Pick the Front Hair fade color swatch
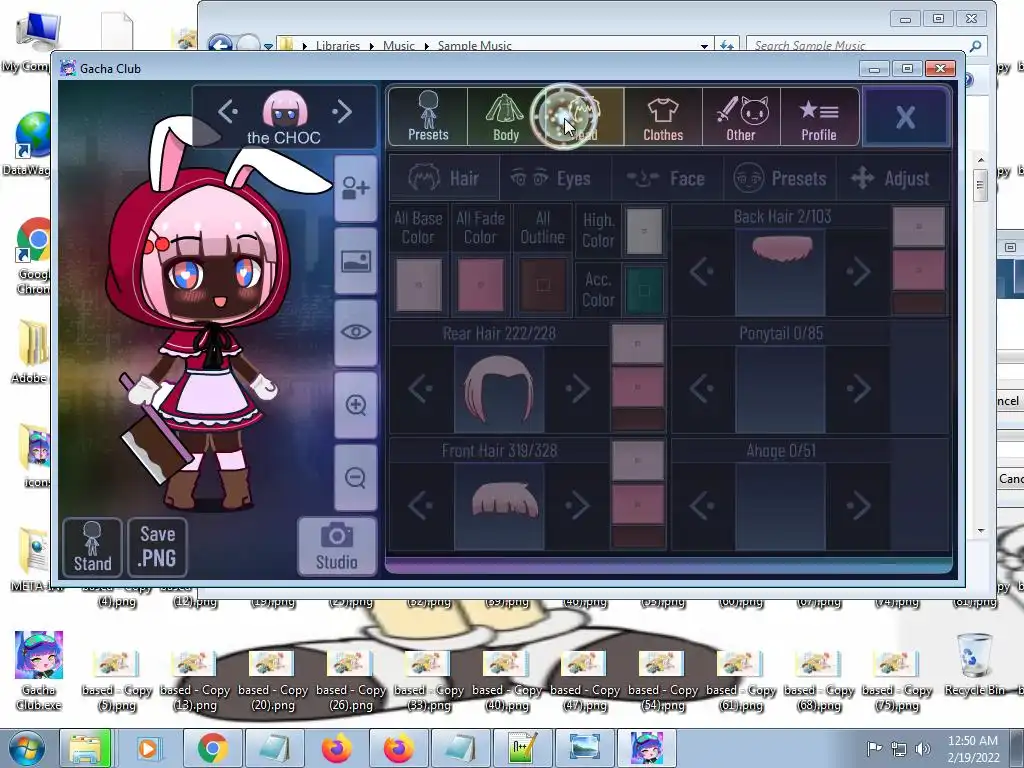Screen dimensions: 1024x768 (638, 504)
